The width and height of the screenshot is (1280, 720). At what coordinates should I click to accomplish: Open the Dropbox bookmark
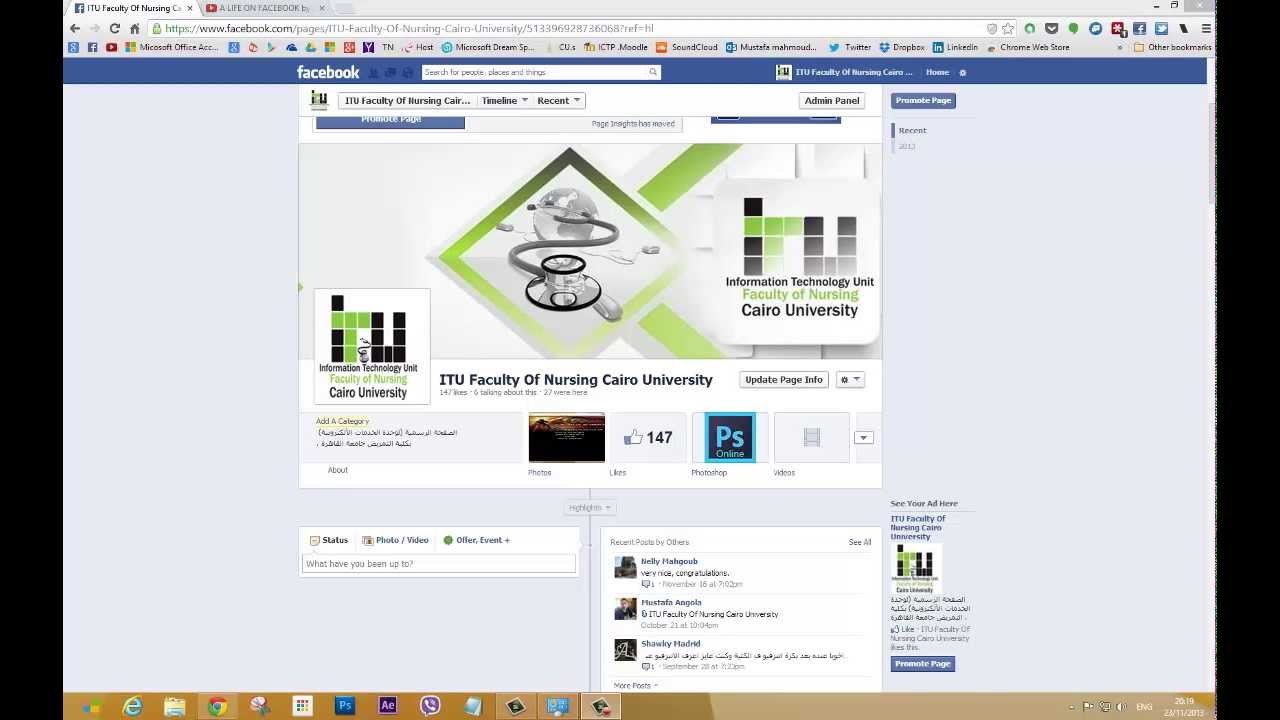point(902,47)
